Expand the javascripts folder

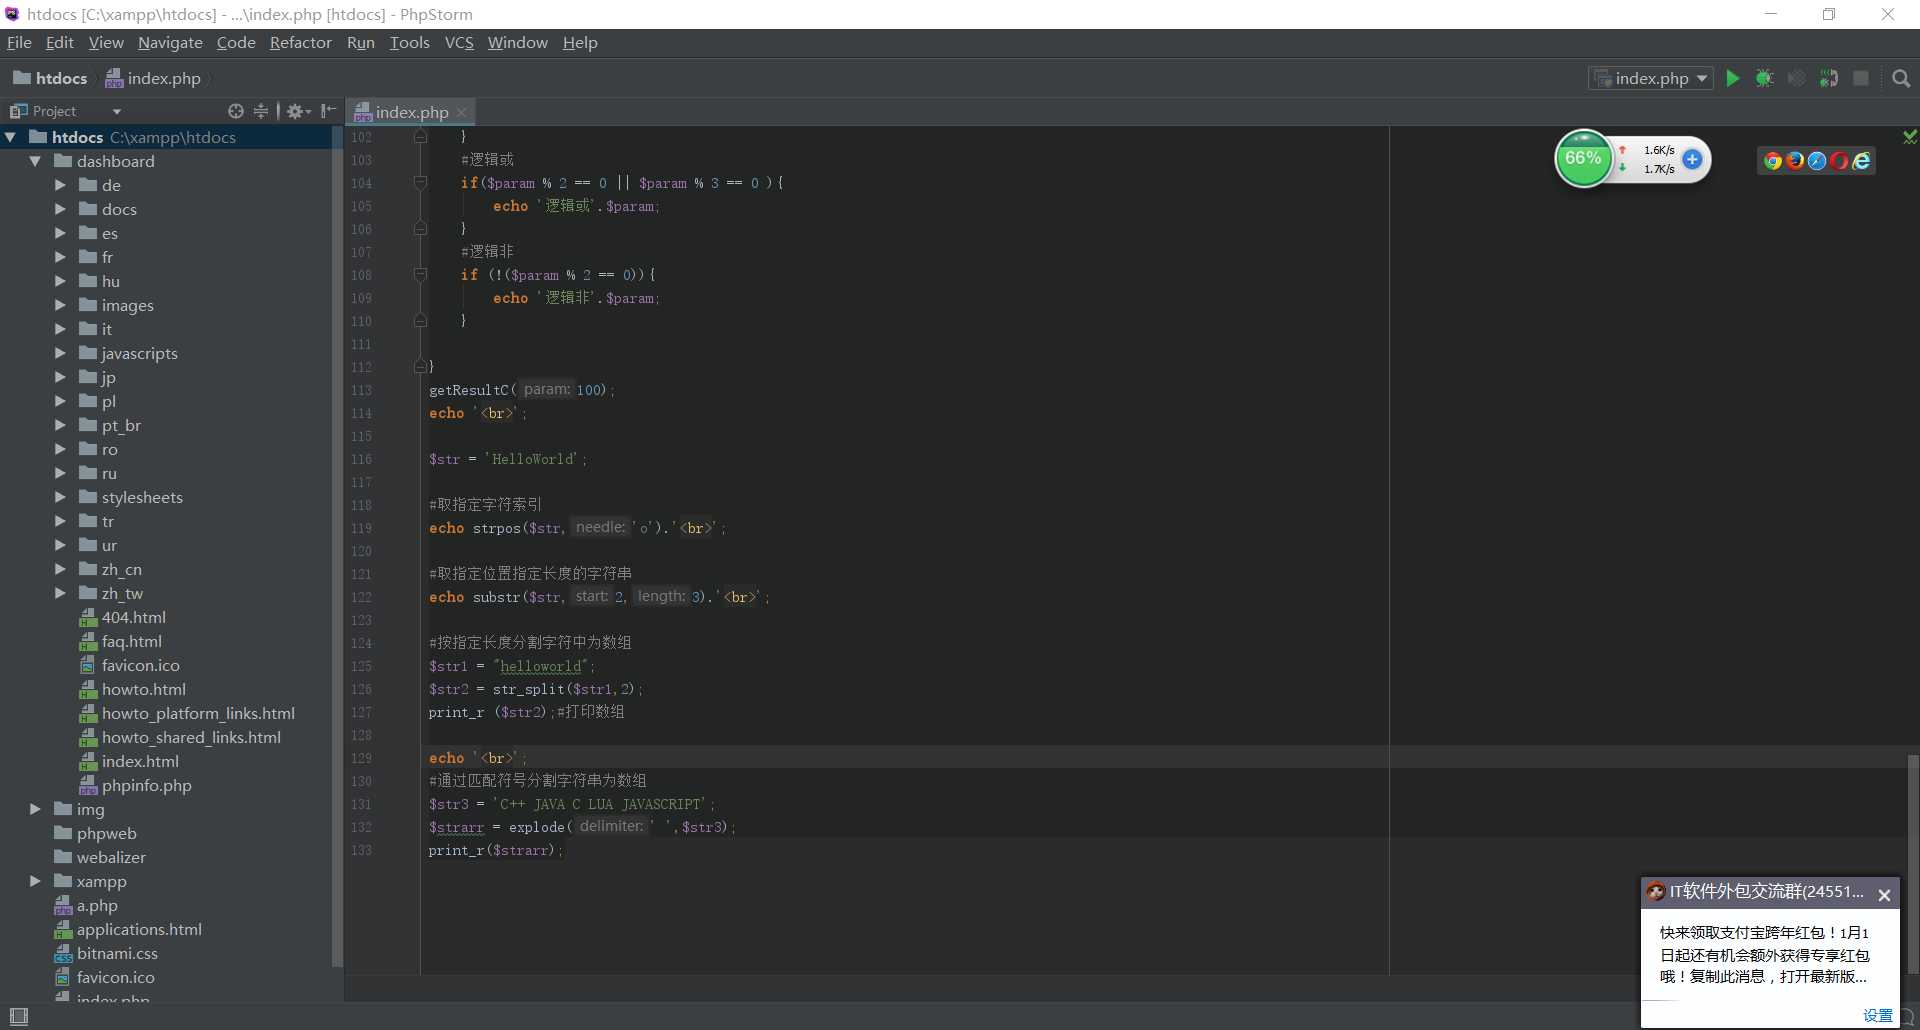pos(60,353)
